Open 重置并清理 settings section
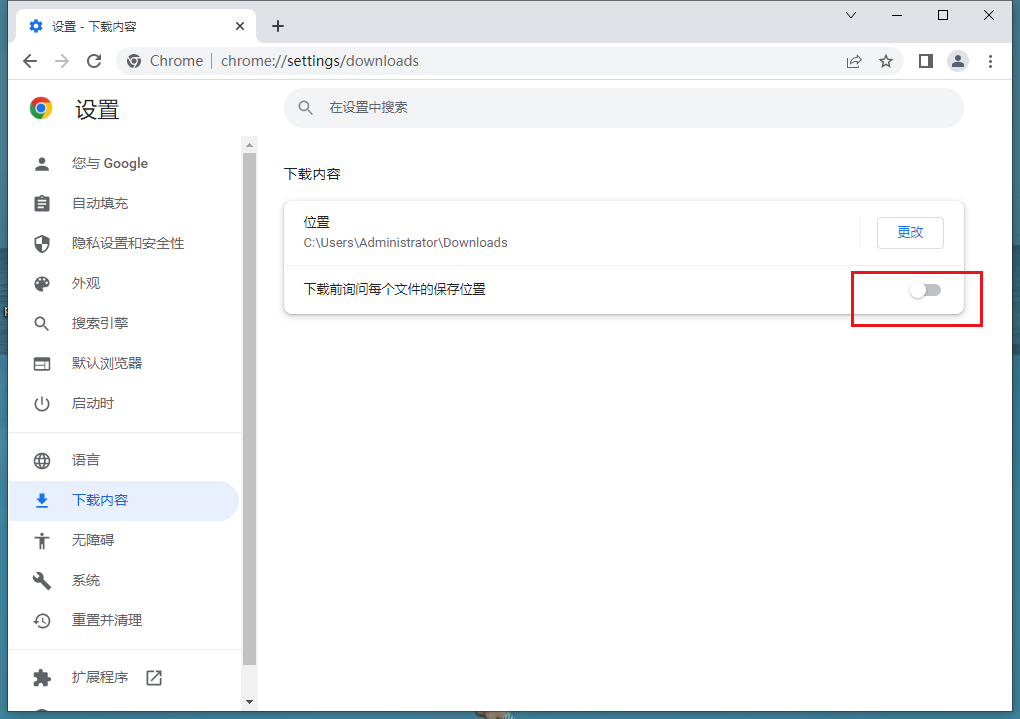 tap(124, 621)
